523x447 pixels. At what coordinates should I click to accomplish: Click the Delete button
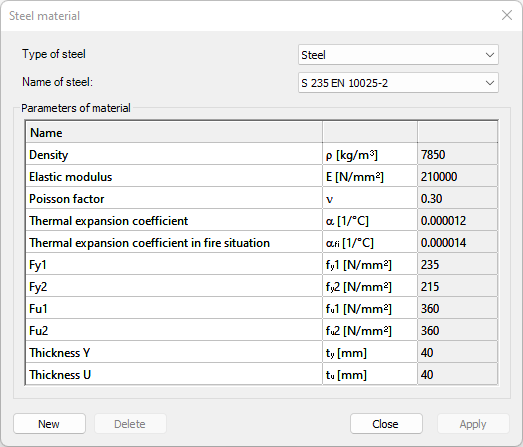point(130,424)
